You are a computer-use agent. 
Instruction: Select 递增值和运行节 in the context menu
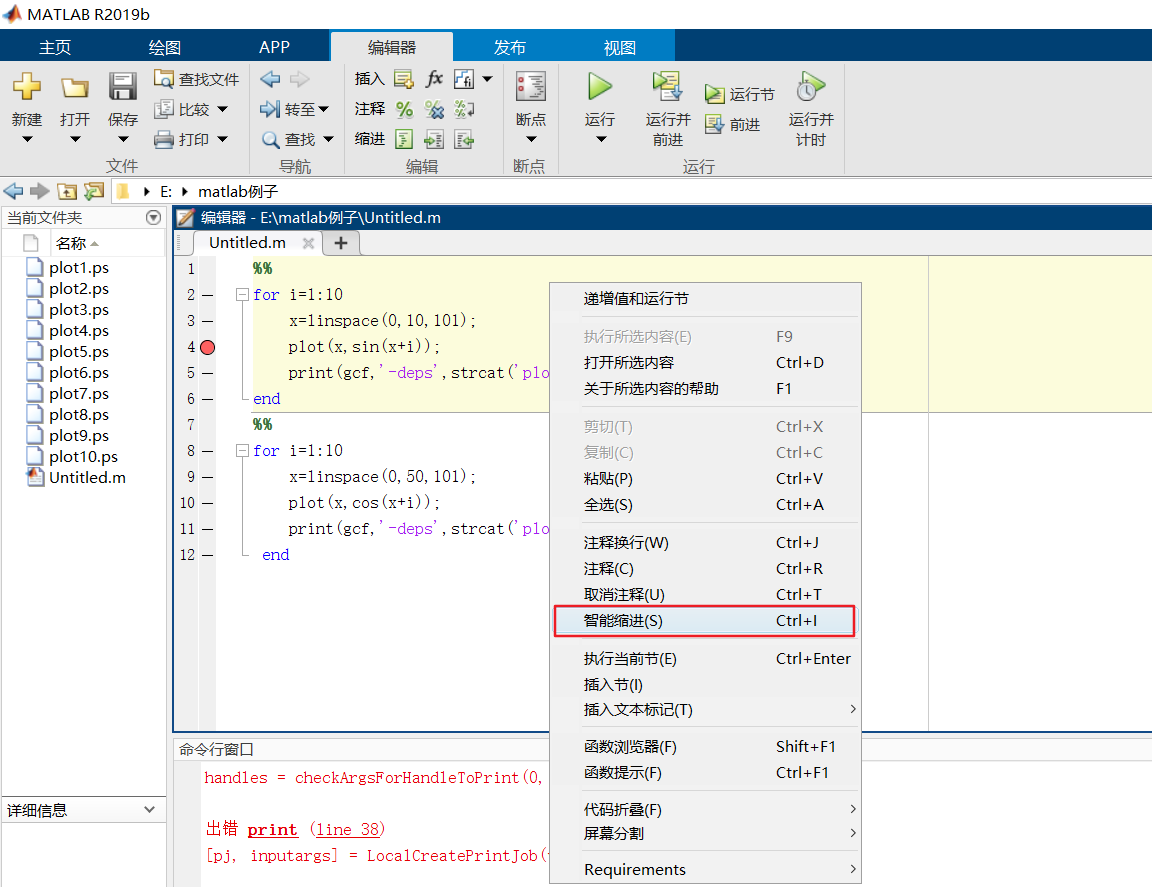click(705, 299)
